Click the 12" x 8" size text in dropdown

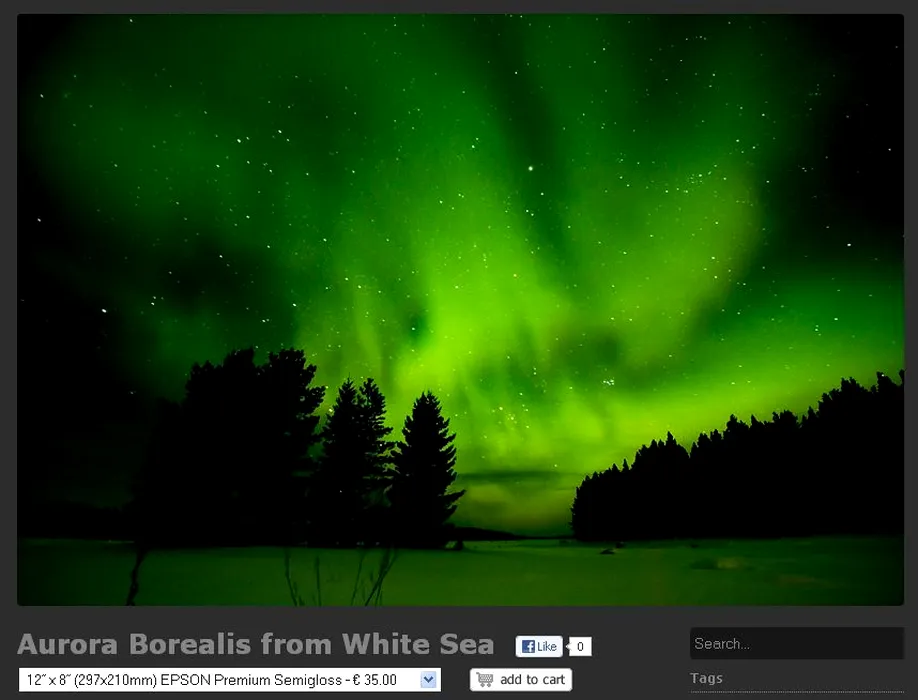coord(57,680)
